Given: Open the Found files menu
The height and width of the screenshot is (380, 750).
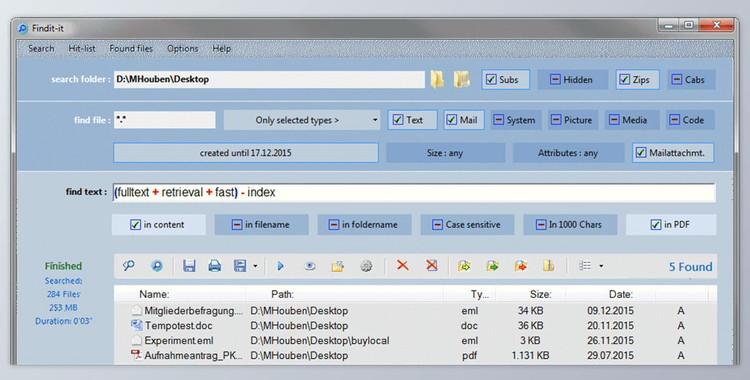Looking at the screenshot, I should tap(131, 48).
